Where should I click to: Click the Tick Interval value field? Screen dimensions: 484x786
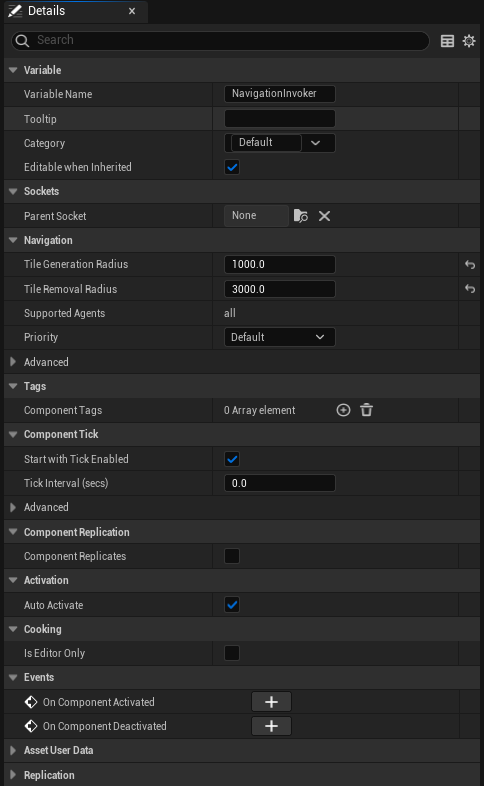click(280, 483)
